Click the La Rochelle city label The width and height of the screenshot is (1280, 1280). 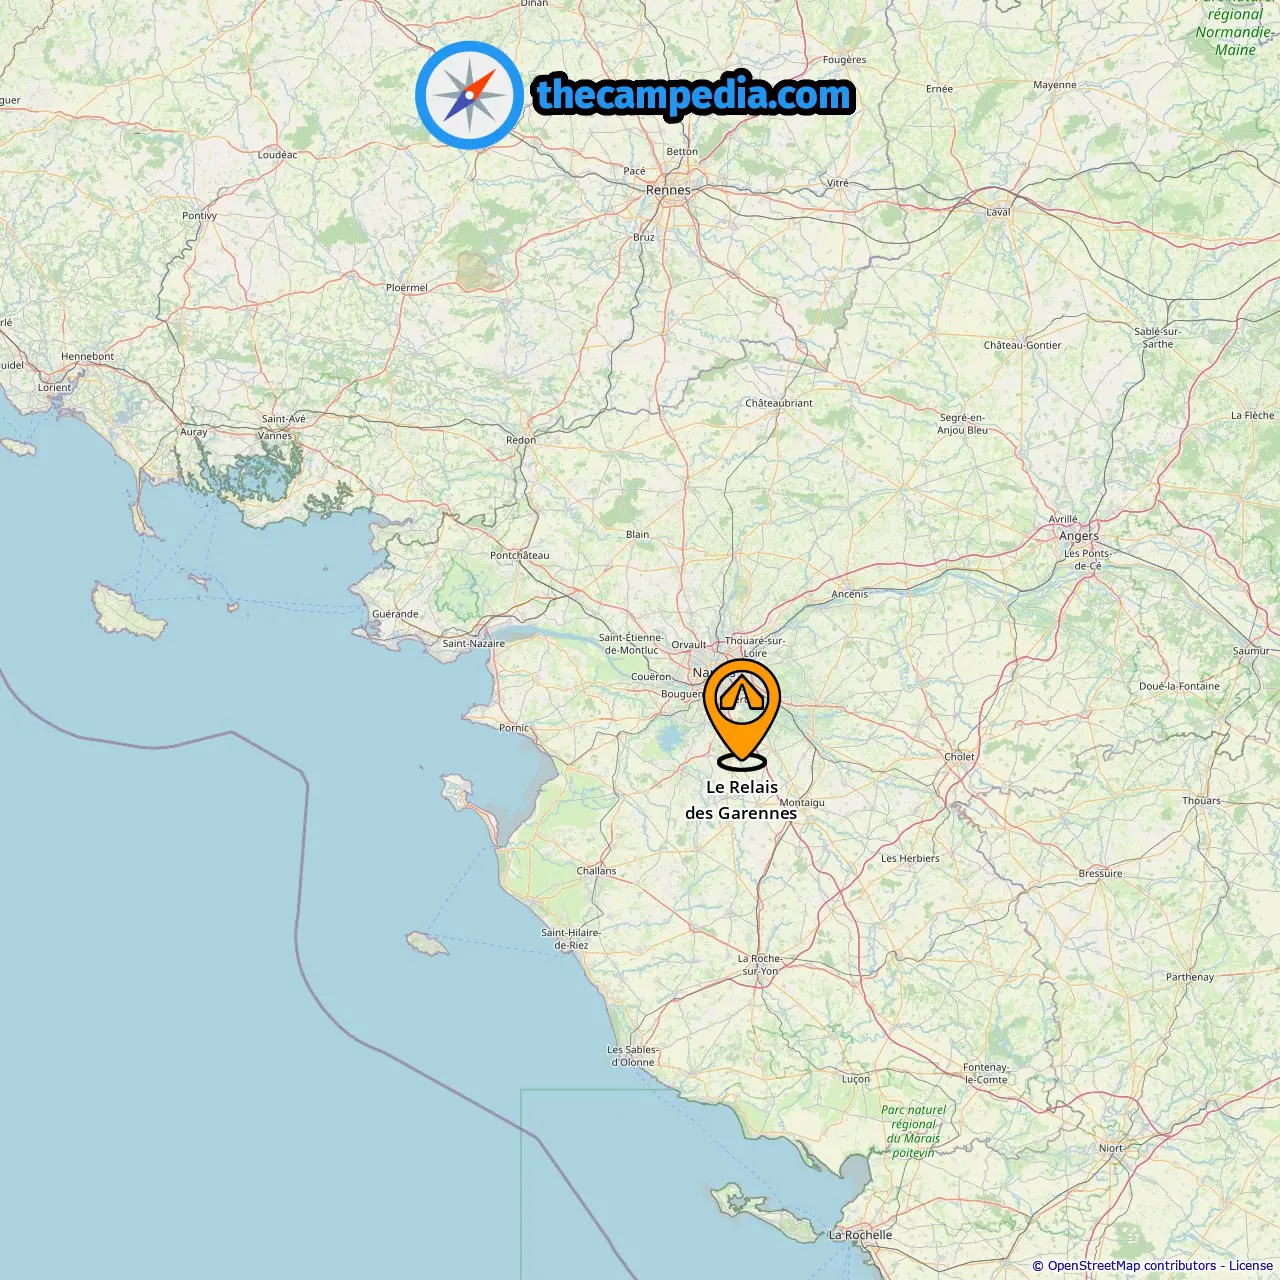[860, 1235]
